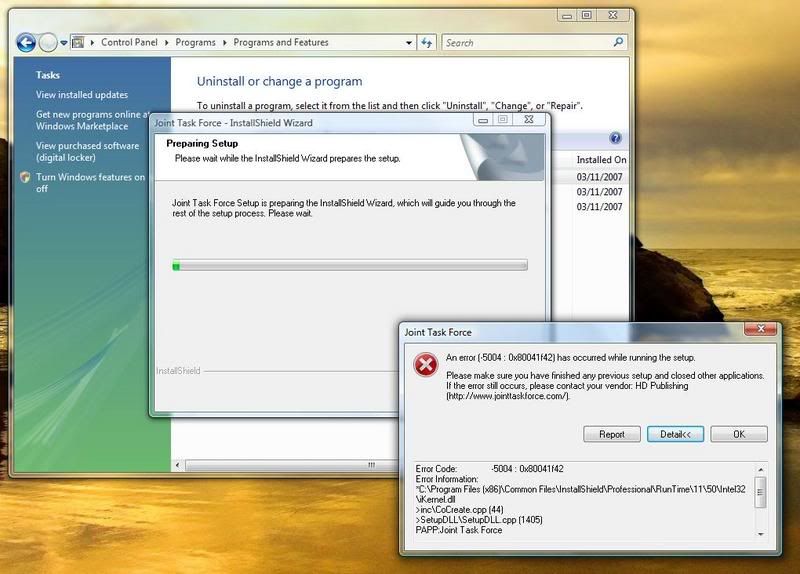Open View installed updates link
This screenshot has width=800, height=574.
[82, 95]
